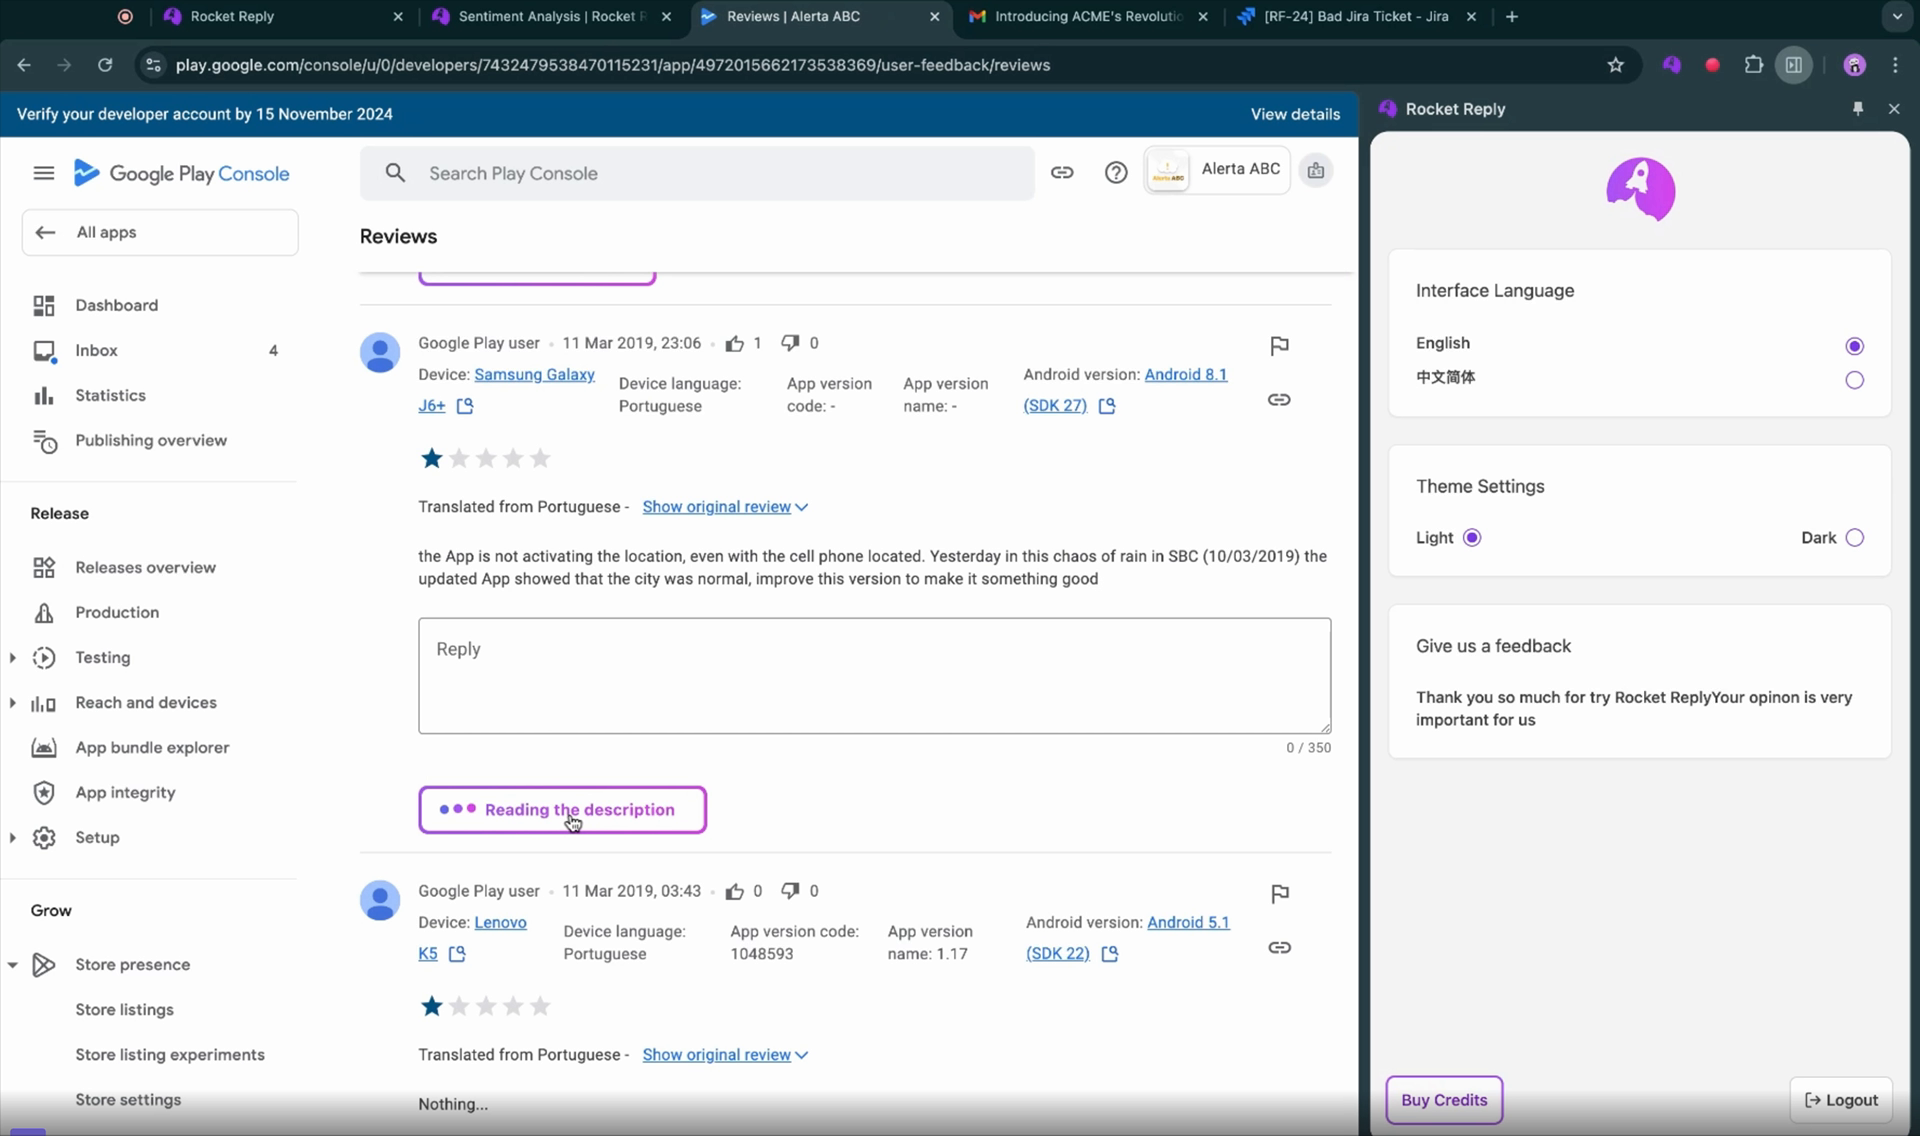Click the flag icon on first review
Viewport: 1920px width, 1136px height.
(1278, 346)
